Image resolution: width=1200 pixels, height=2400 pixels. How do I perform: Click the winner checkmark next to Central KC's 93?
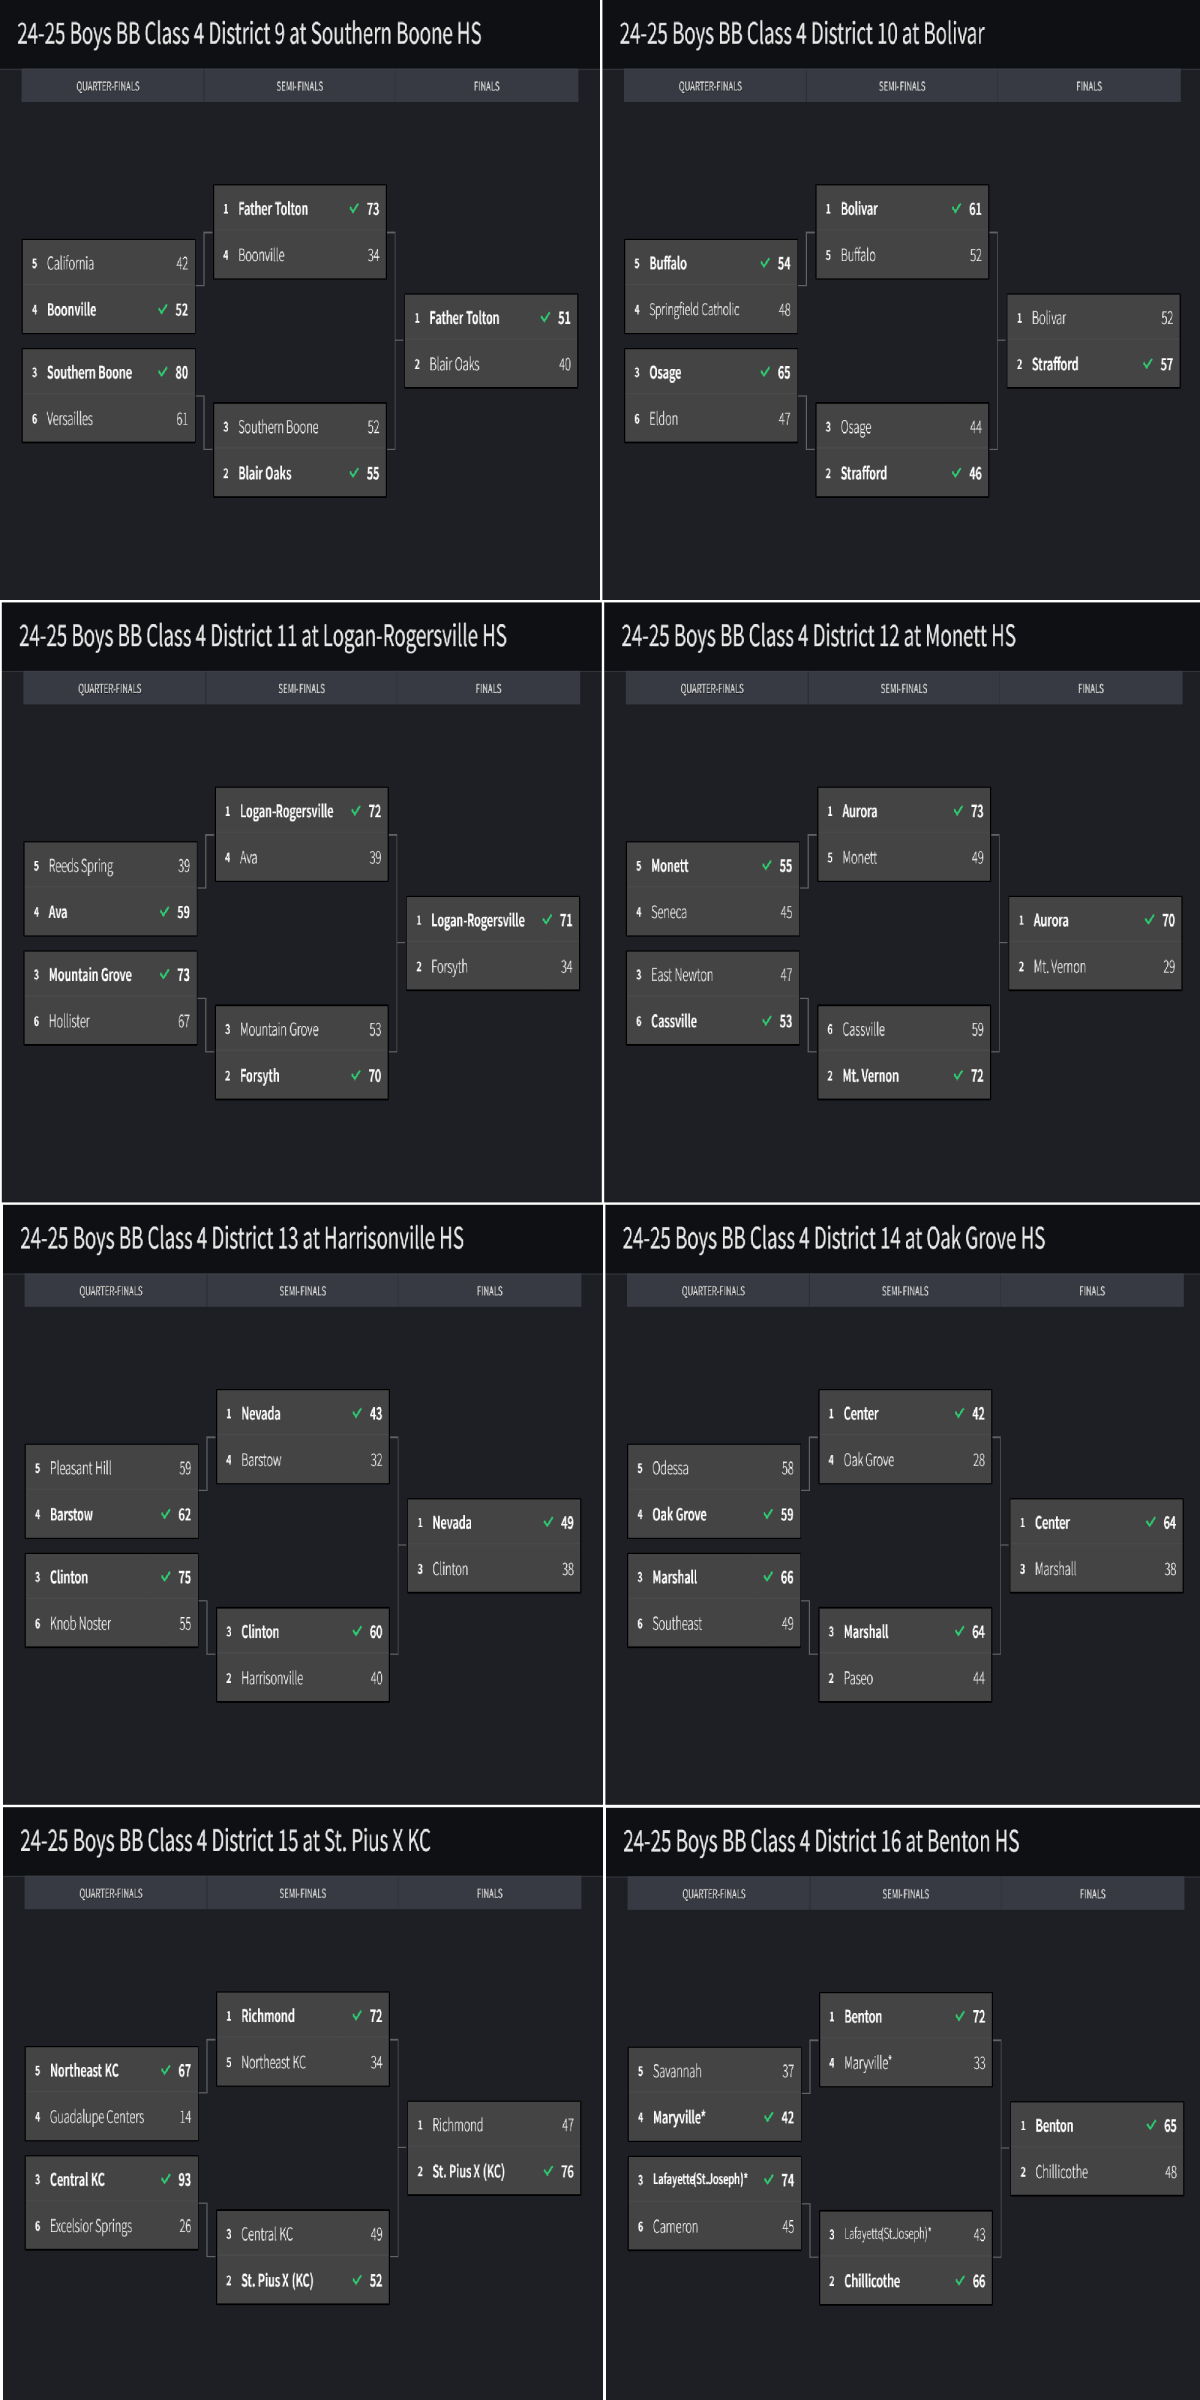(x=166, y=2179)
